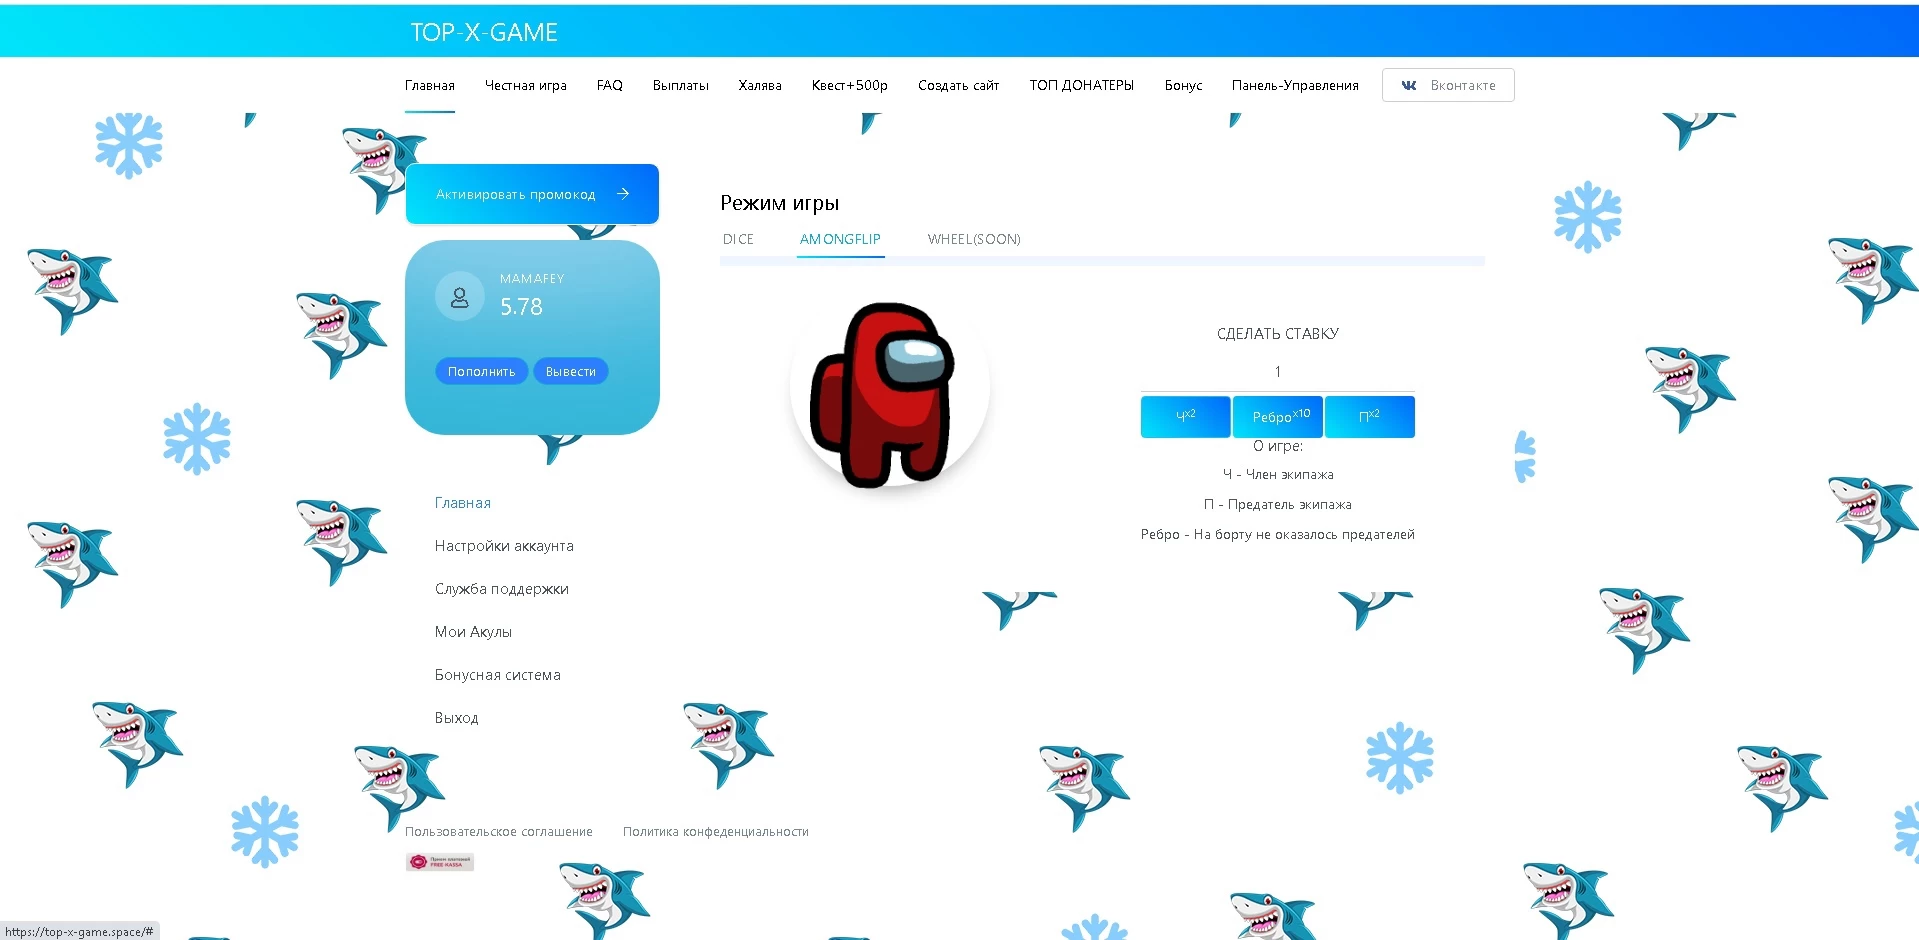Screen dimensions: 1919x940
Task: Click the Free-Kassa payment badge
Action: pos(440,862)
